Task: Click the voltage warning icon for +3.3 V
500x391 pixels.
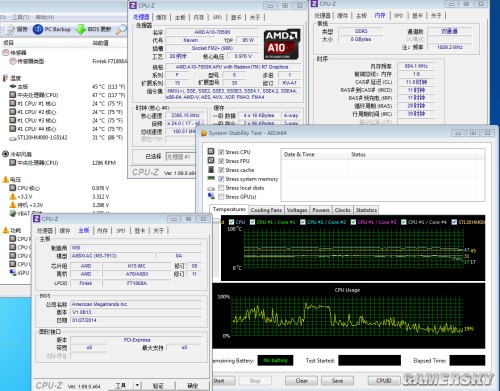Action: 13,196
